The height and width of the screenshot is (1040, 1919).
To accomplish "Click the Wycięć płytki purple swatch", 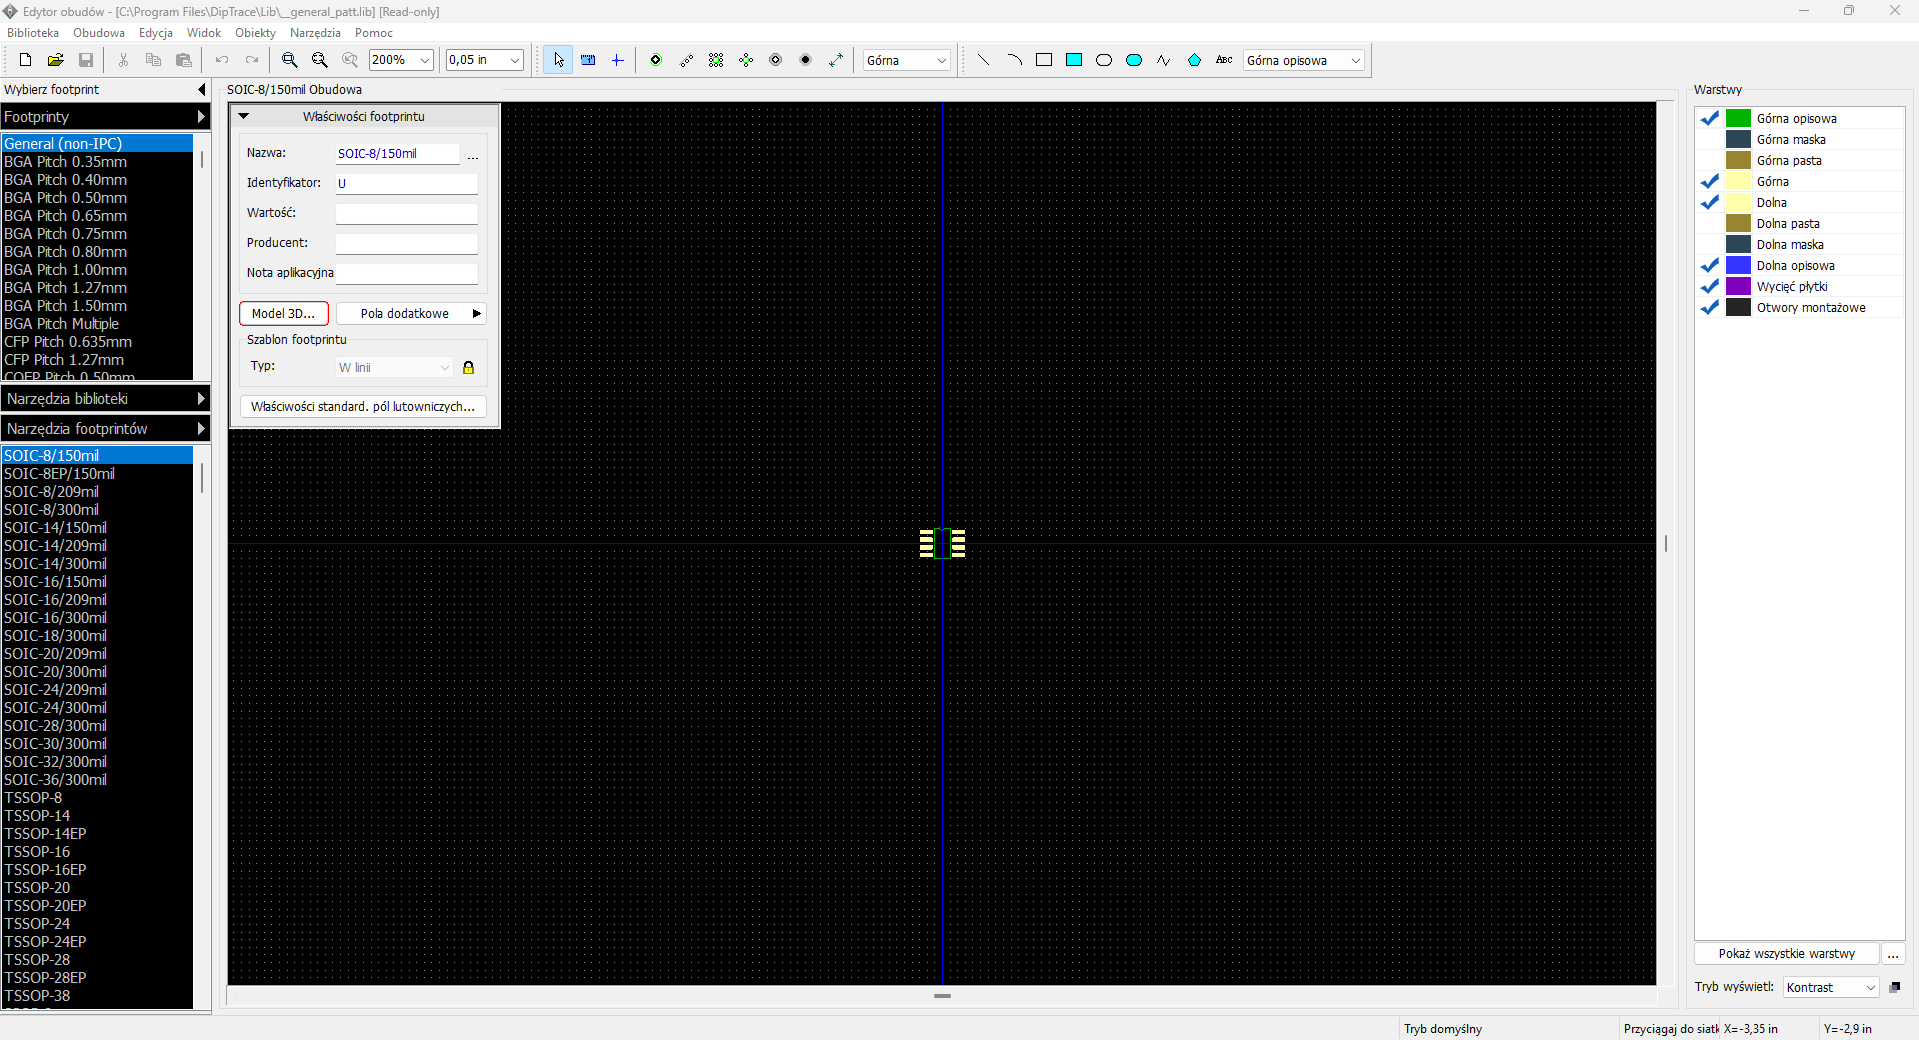I will (1739, 286).
